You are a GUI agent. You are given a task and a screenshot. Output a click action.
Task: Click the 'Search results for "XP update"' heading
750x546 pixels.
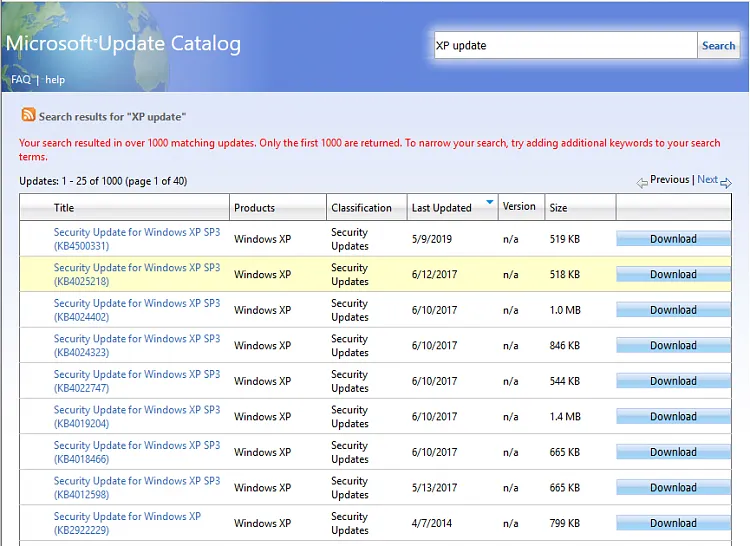coord(112,117)
